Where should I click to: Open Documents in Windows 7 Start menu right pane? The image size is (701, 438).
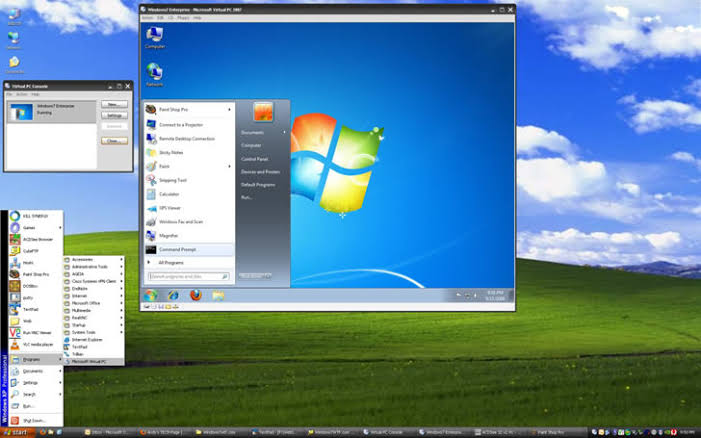tap(253, 133)
